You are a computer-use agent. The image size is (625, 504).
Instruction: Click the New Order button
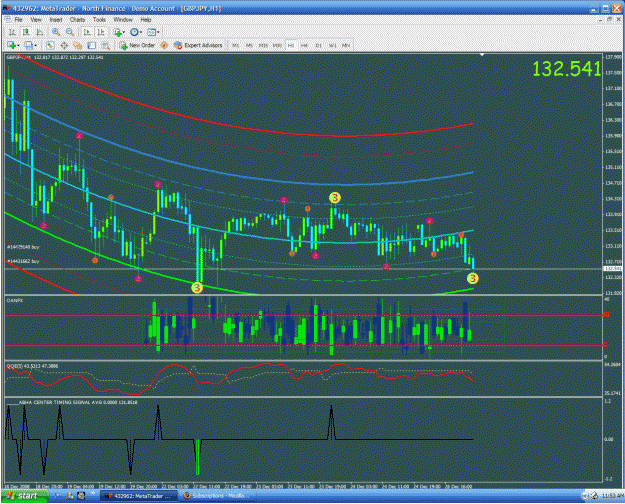coord(137,45)
